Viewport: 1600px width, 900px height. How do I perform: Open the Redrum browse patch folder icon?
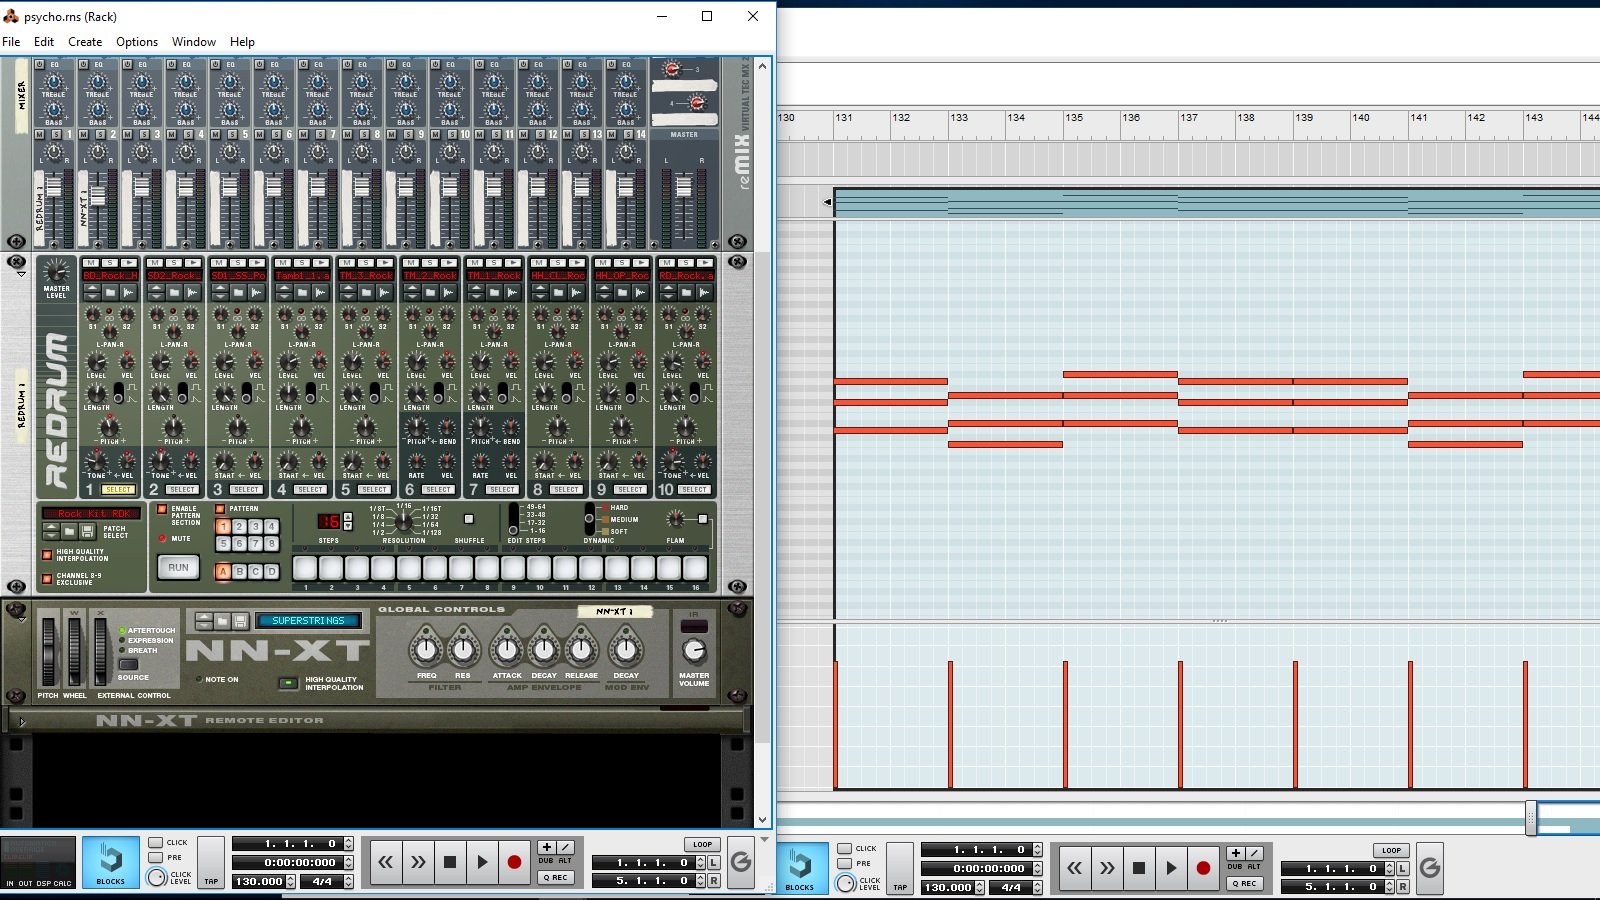(70, 531)
